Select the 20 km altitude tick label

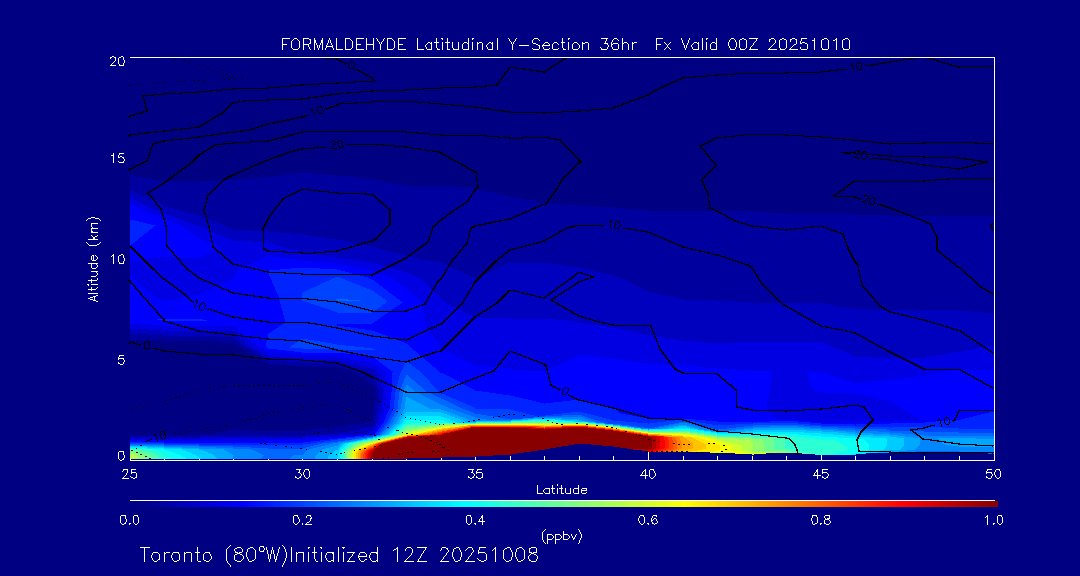point(116,61)
